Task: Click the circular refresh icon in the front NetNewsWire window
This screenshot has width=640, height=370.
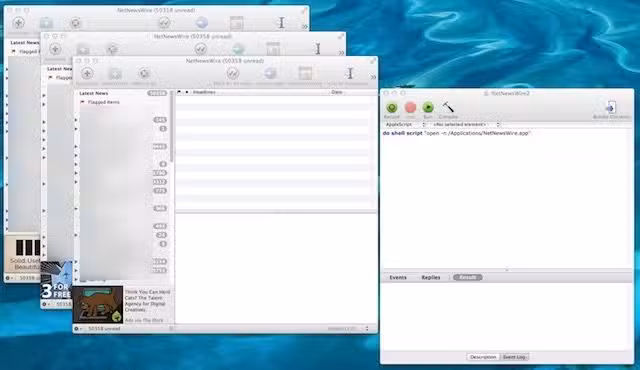Action: click(x=144, y=74)
